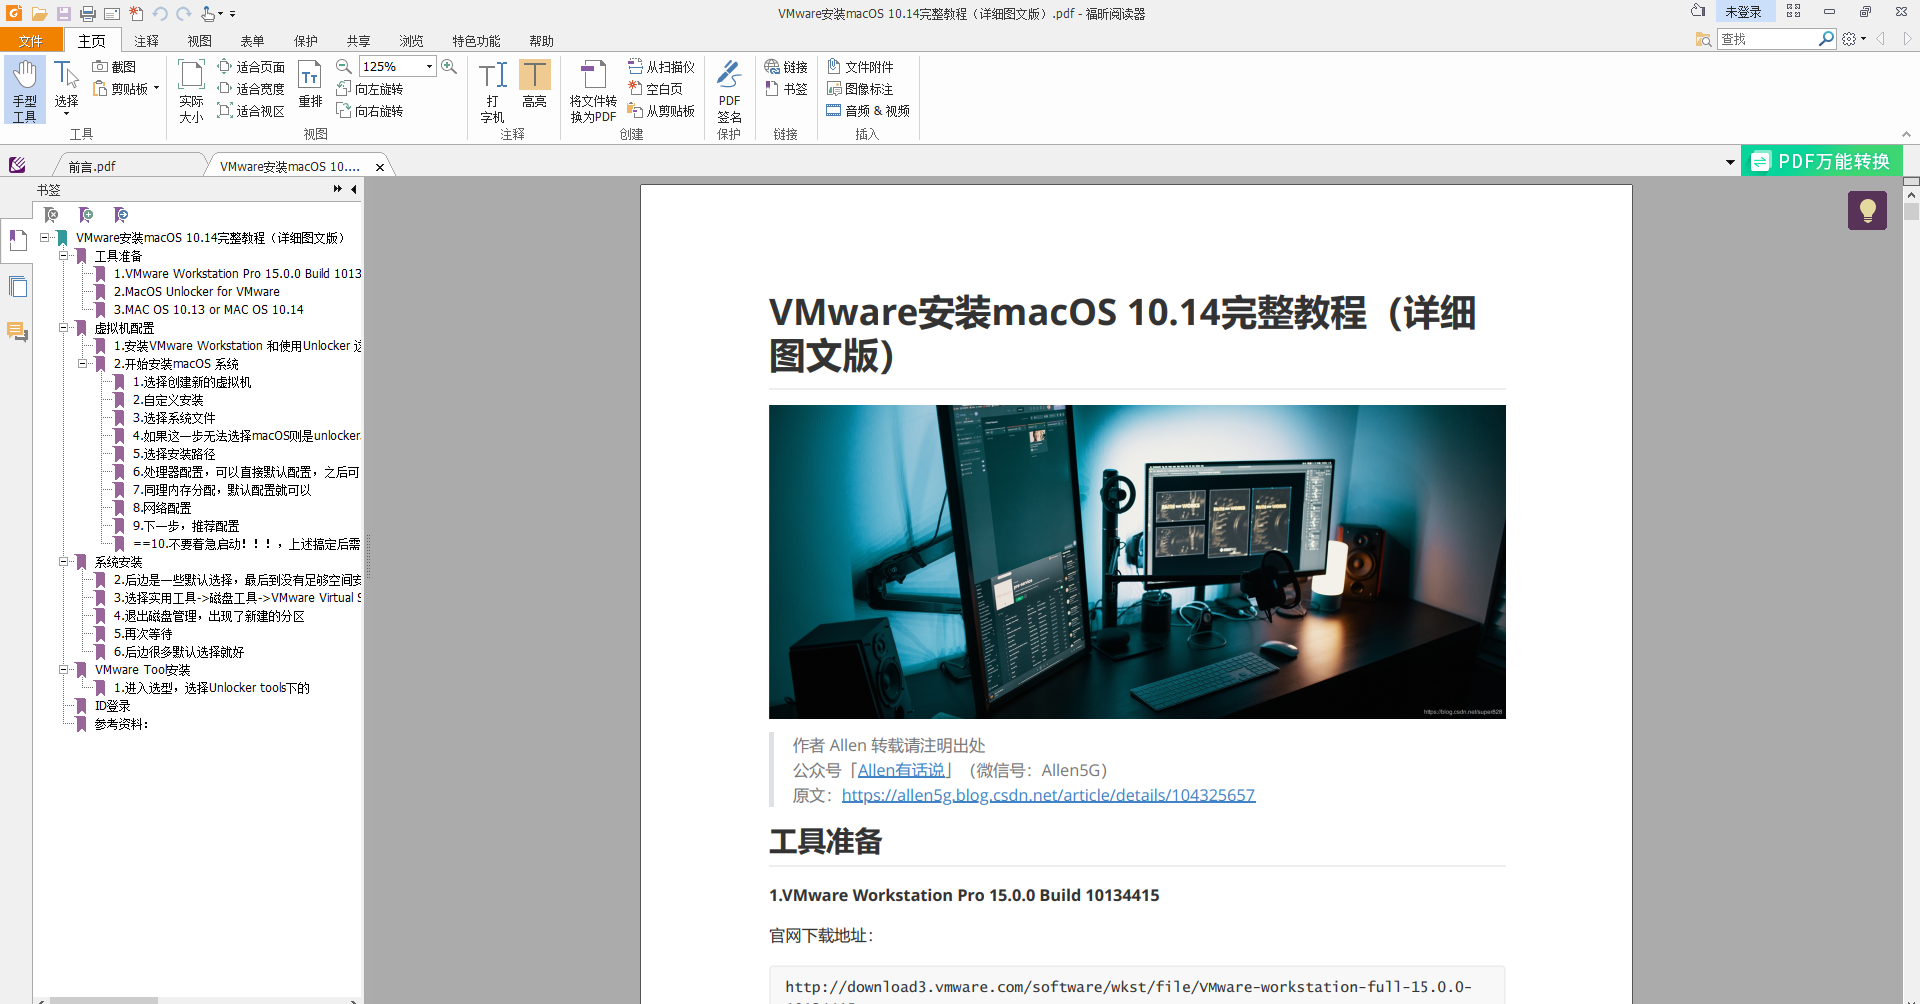
Task: Click the lightbulb tip icon
Action: (1867, 210)
